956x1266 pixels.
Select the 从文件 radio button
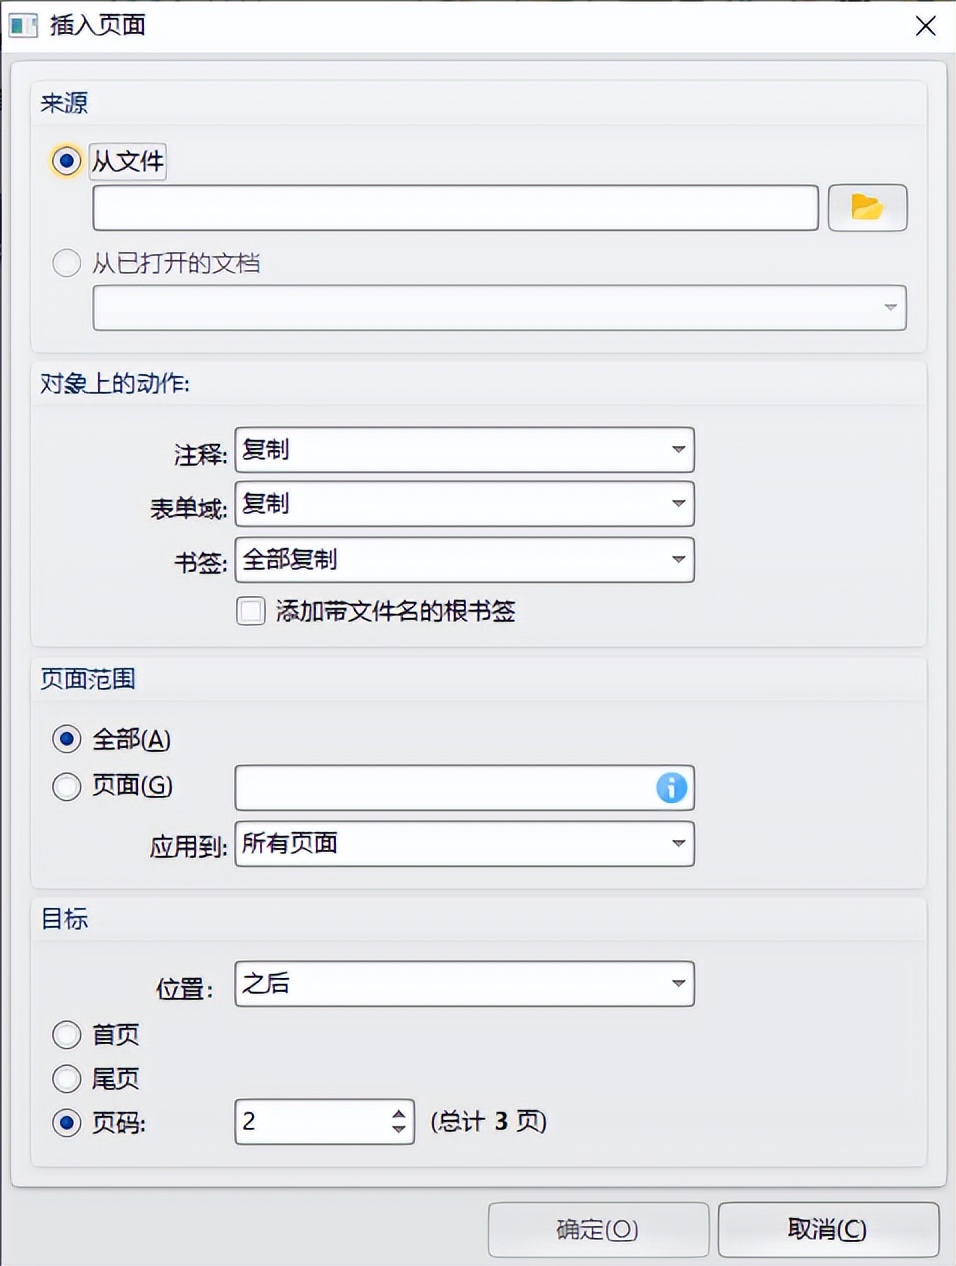(x=66, y=161)
